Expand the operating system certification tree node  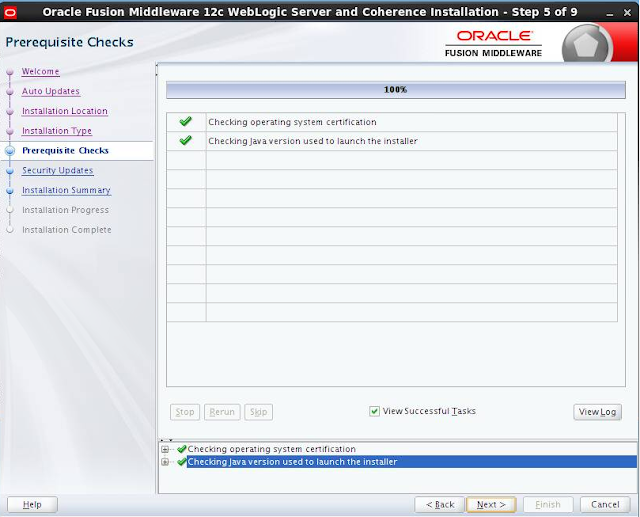(x=165, y=449)
